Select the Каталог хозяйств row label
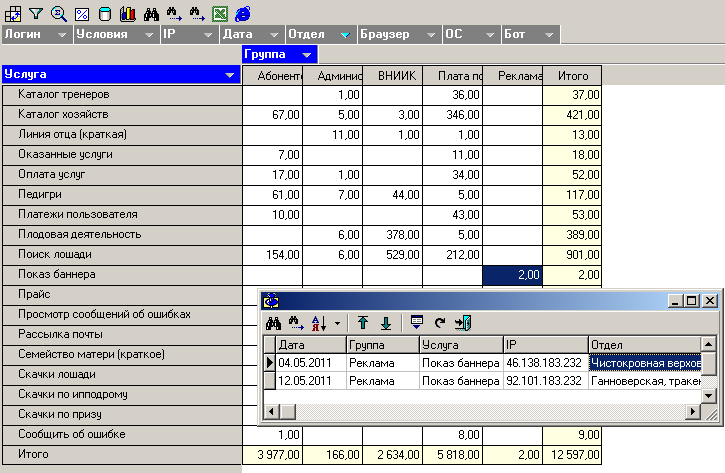 click(x=60, y=114)
